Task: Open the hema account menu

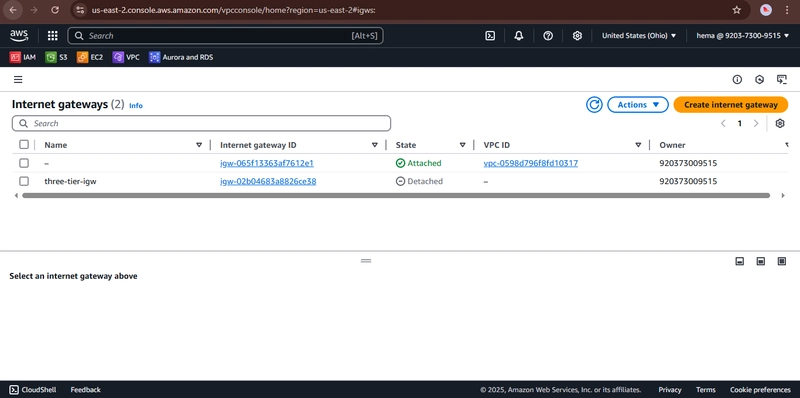Action: (742, 36)
